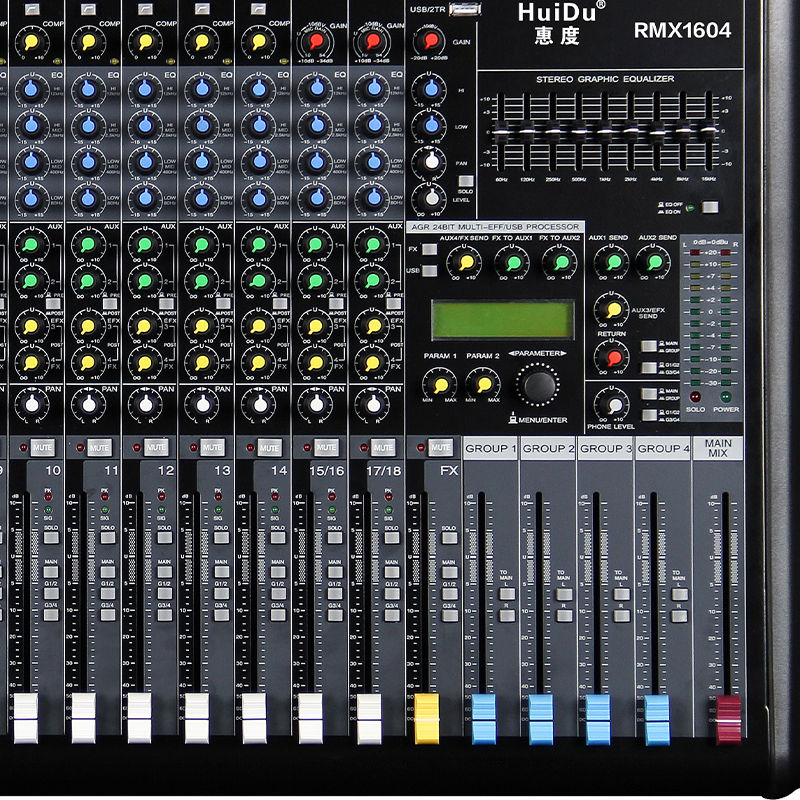Click the green LCD display
The height and width of the screenshot is (800, 800).
[x=502, y=319]
